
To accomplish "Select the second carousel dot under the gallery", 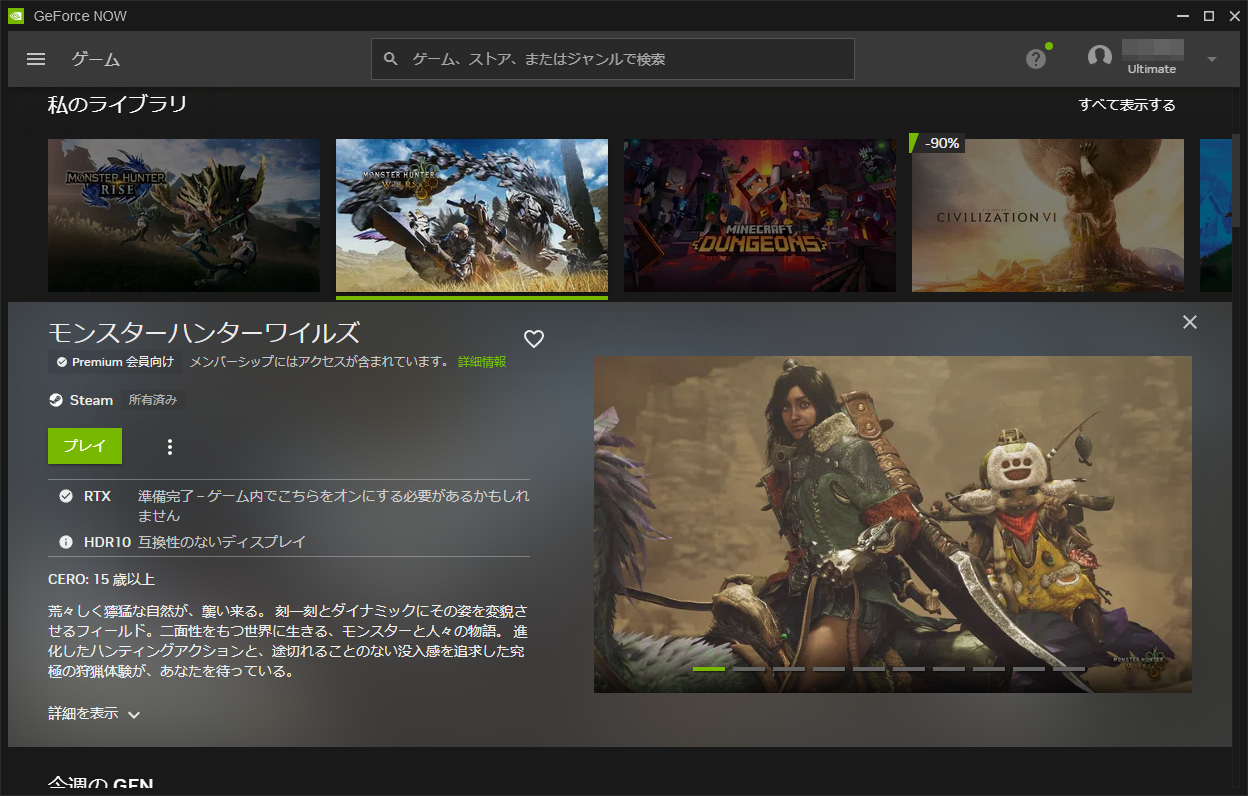I will tap(750, 668).
